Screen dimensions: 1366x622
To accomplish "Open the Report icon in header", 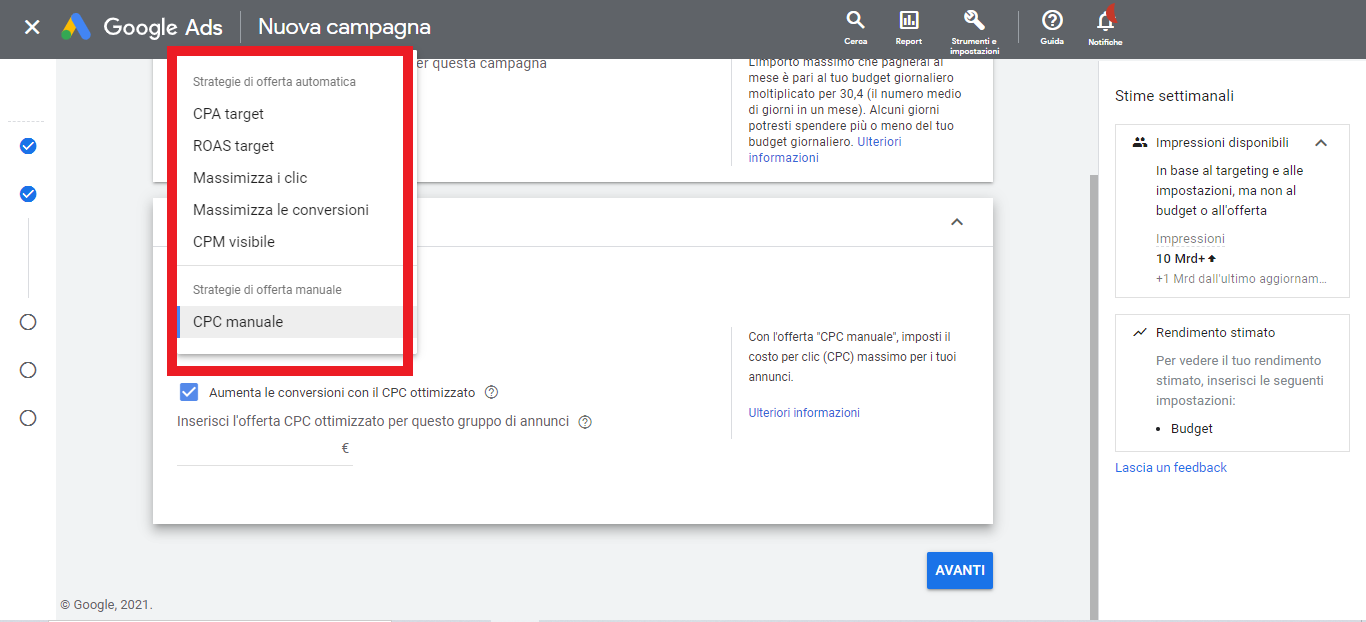I will [x=908, y=22].
